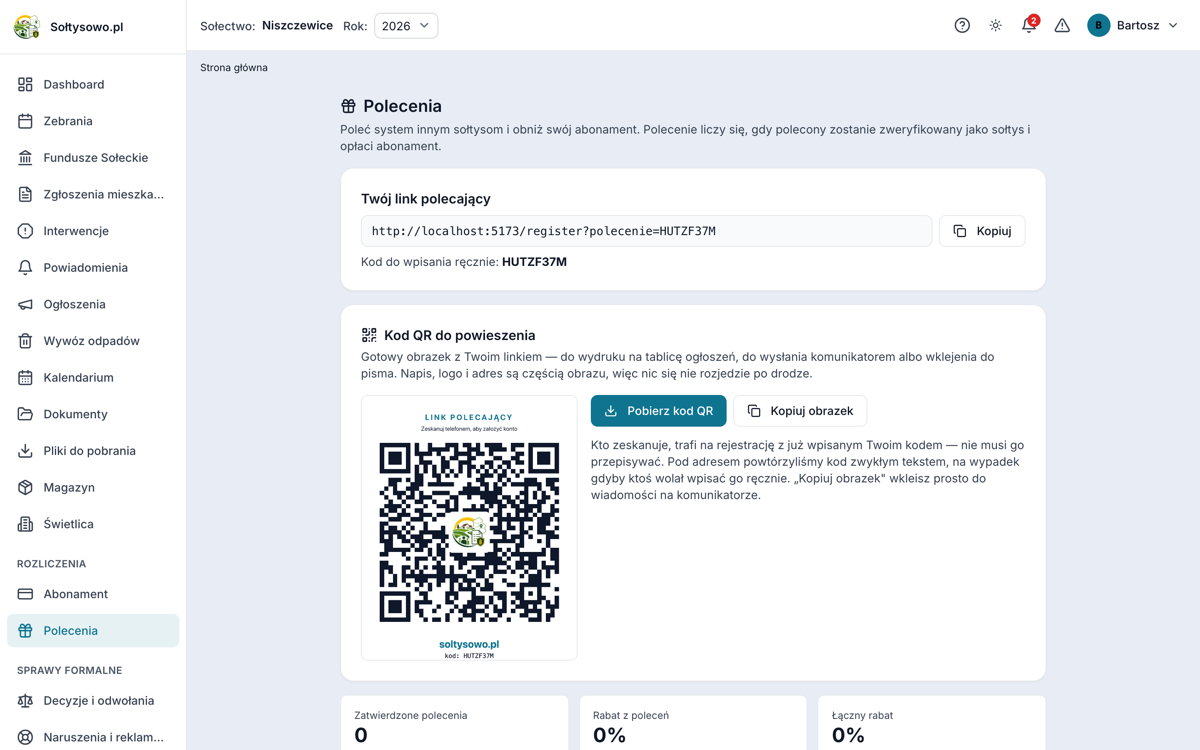This screenshot has height=750, width=1200.
Task: Click the Kod QR do powieszenia heading
Action: click(x=460, y=336)
